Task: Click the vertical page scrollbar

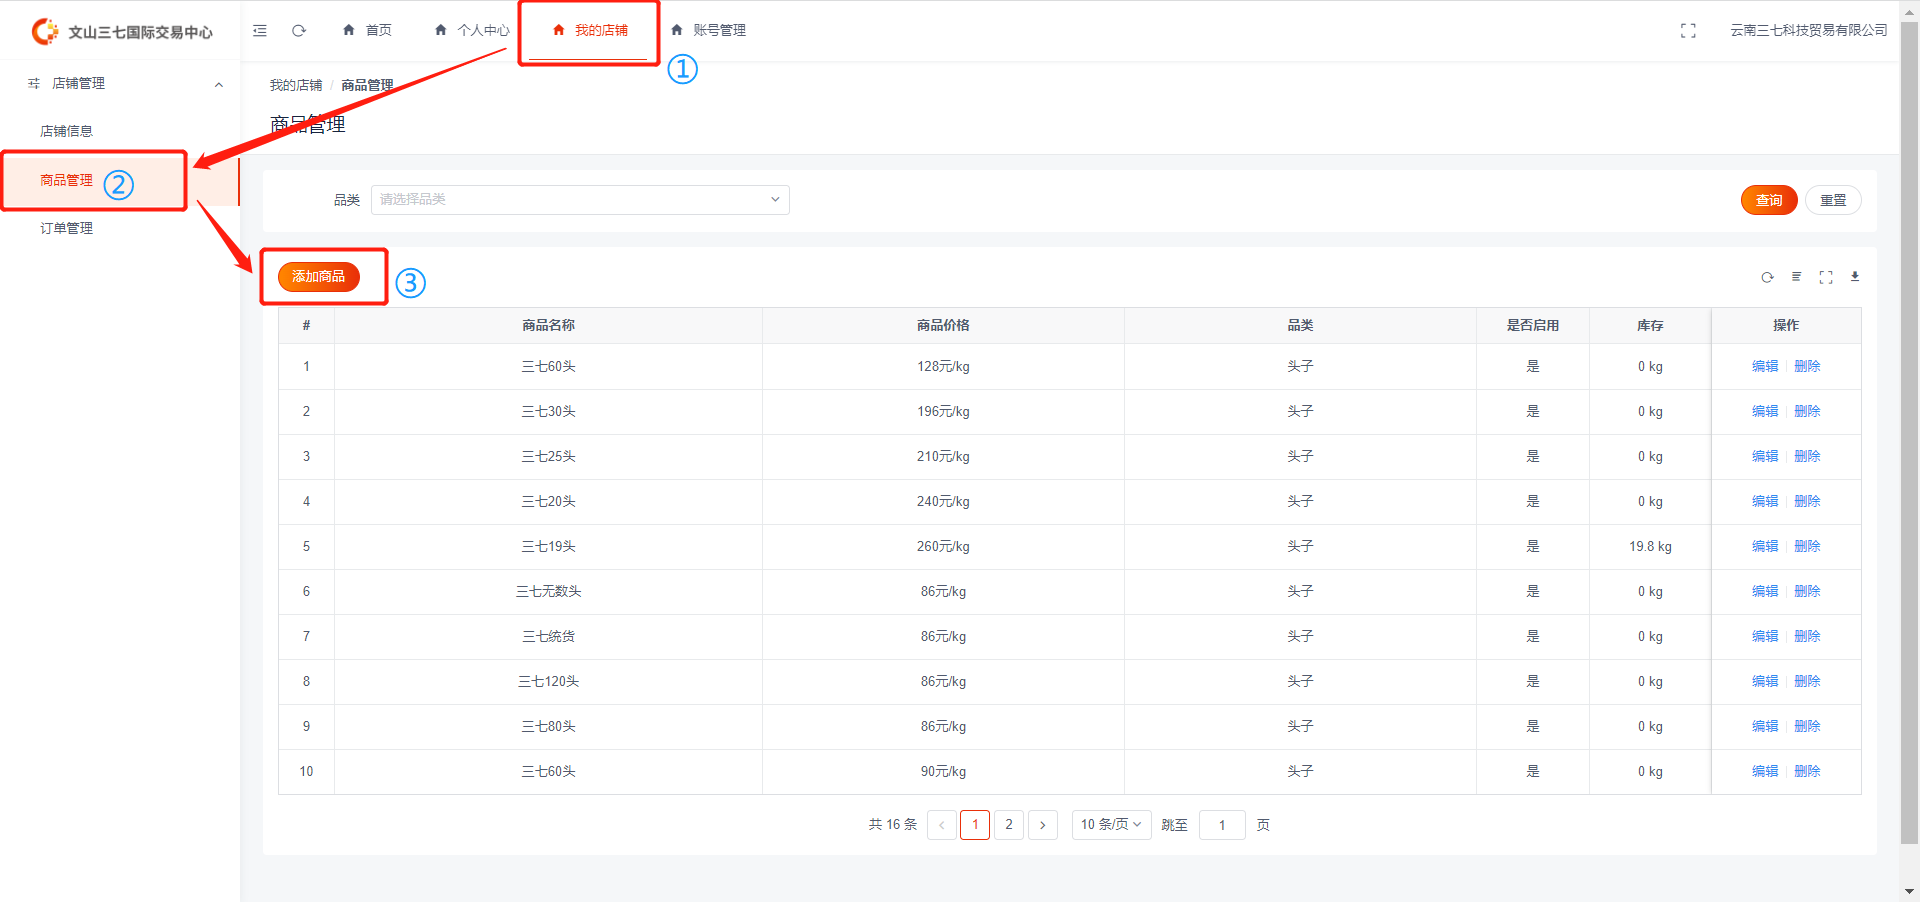Action: pyautogui.click(x=1909, y=432)
